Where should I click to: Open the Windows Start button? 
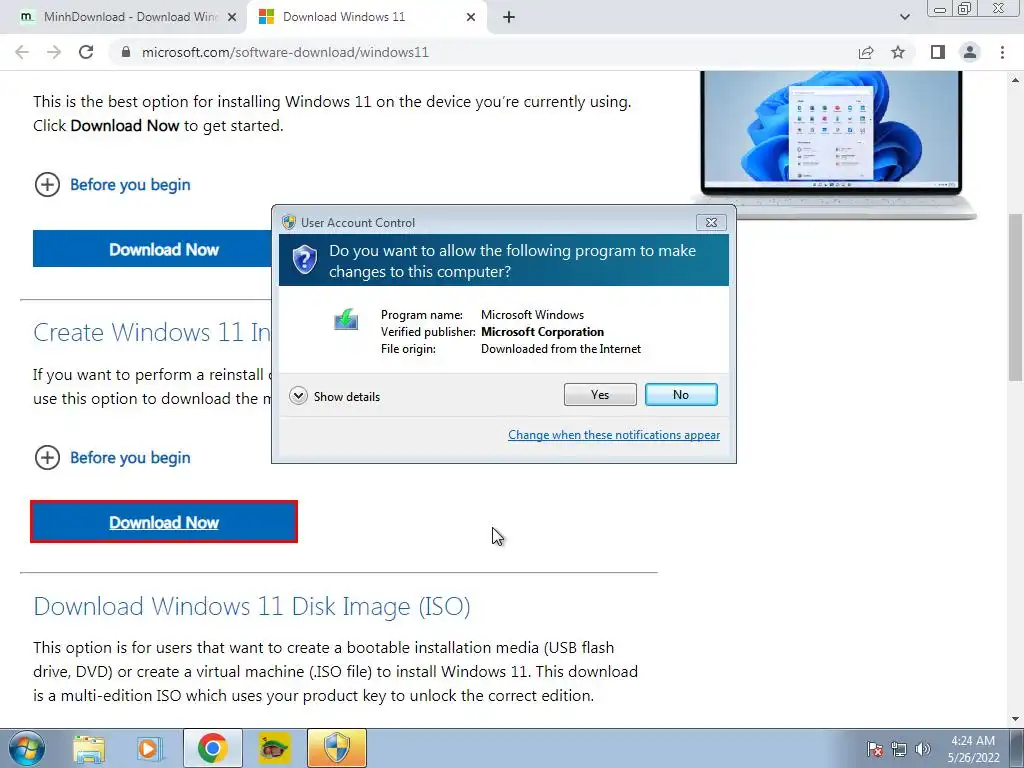pyautogui.click(x=26, y=748)
